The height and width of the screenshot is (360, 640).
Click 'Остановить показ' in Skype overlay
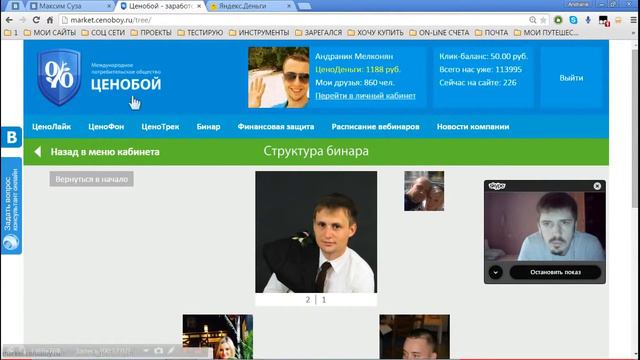(555, 272)
